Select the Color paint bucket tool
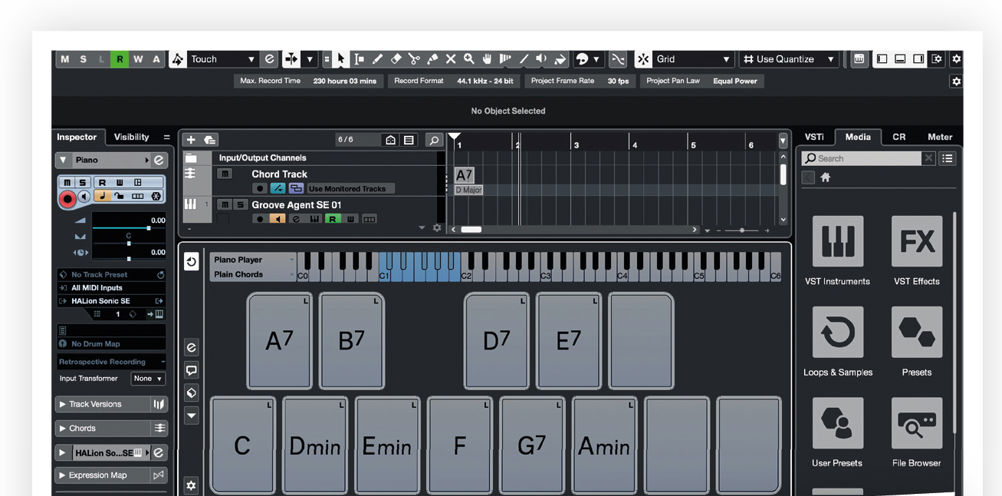 pyautogui.click(x=560, y=59)
